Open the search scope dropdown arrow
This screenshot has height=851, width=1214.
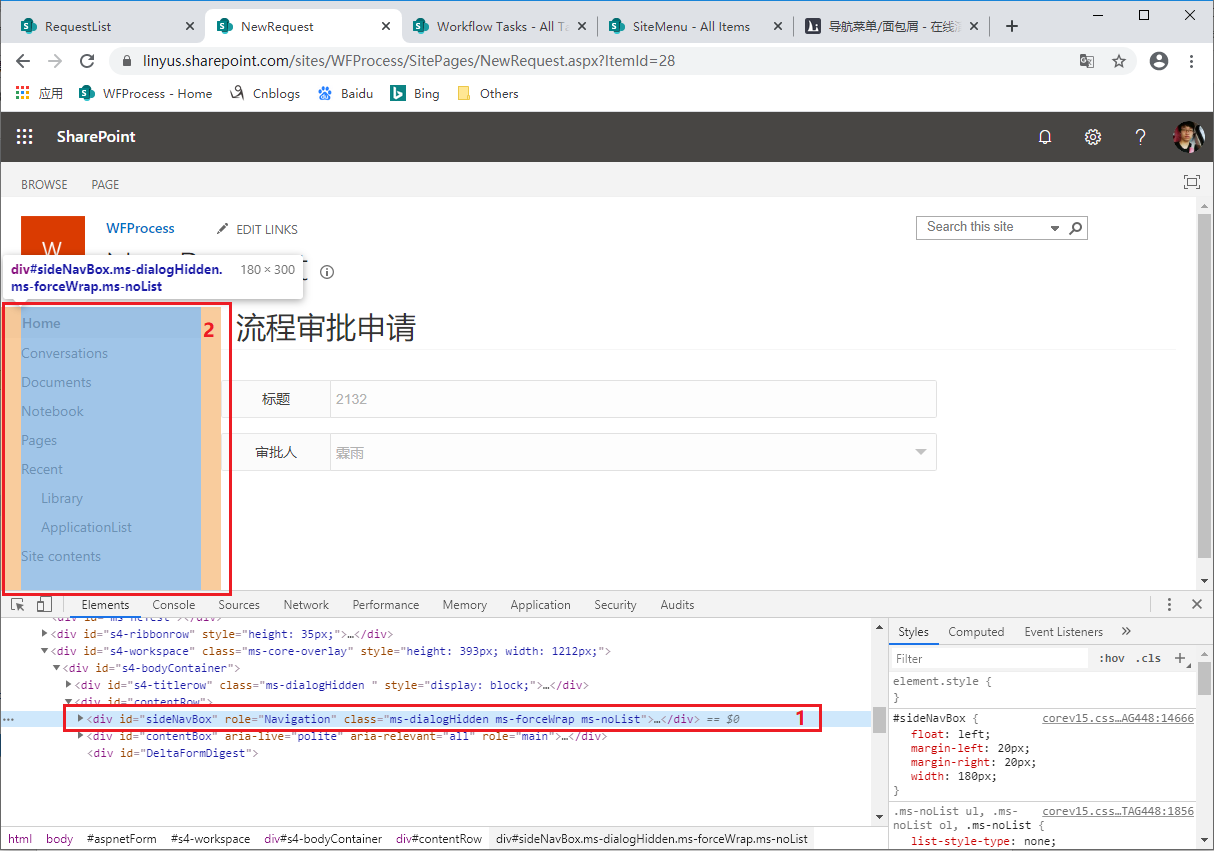click(x=1055, y=227)
